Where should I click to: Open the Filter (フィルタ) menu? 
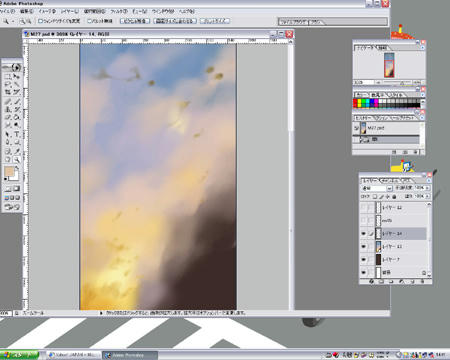(x=119, y=11)
